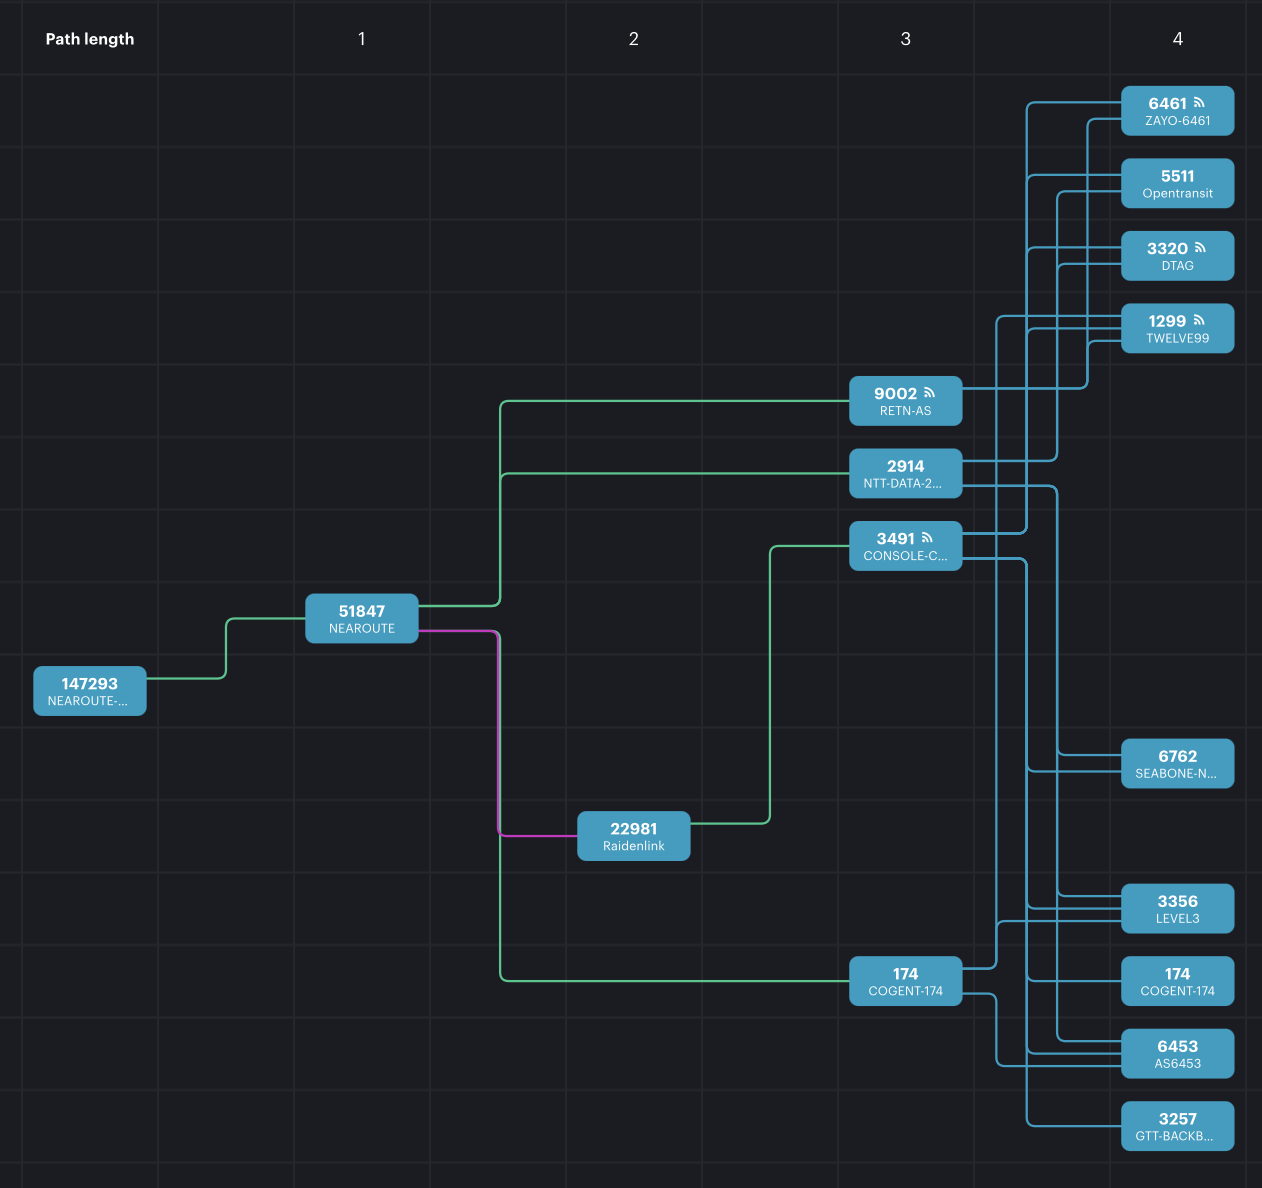Select the 51847 NEAROUTE node
1262x1188 pixels.
click(x=361, y=619)
